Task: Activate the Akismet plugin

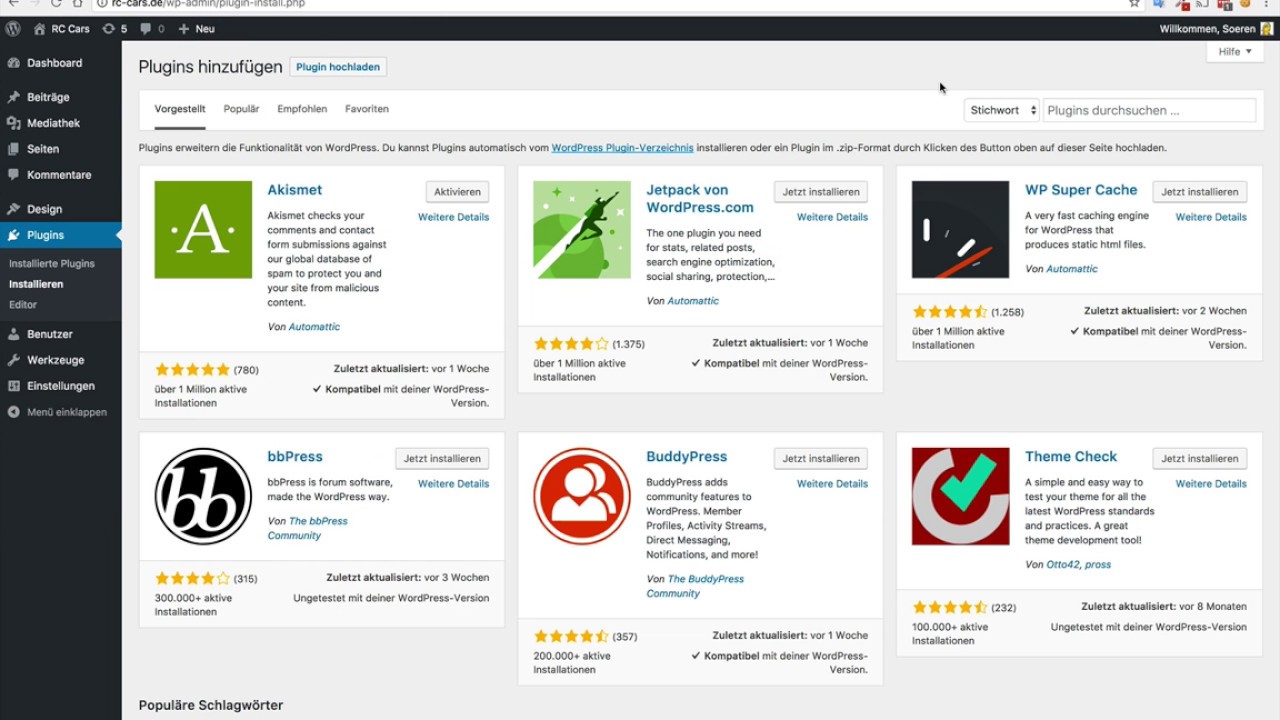Action: [457, 192]
